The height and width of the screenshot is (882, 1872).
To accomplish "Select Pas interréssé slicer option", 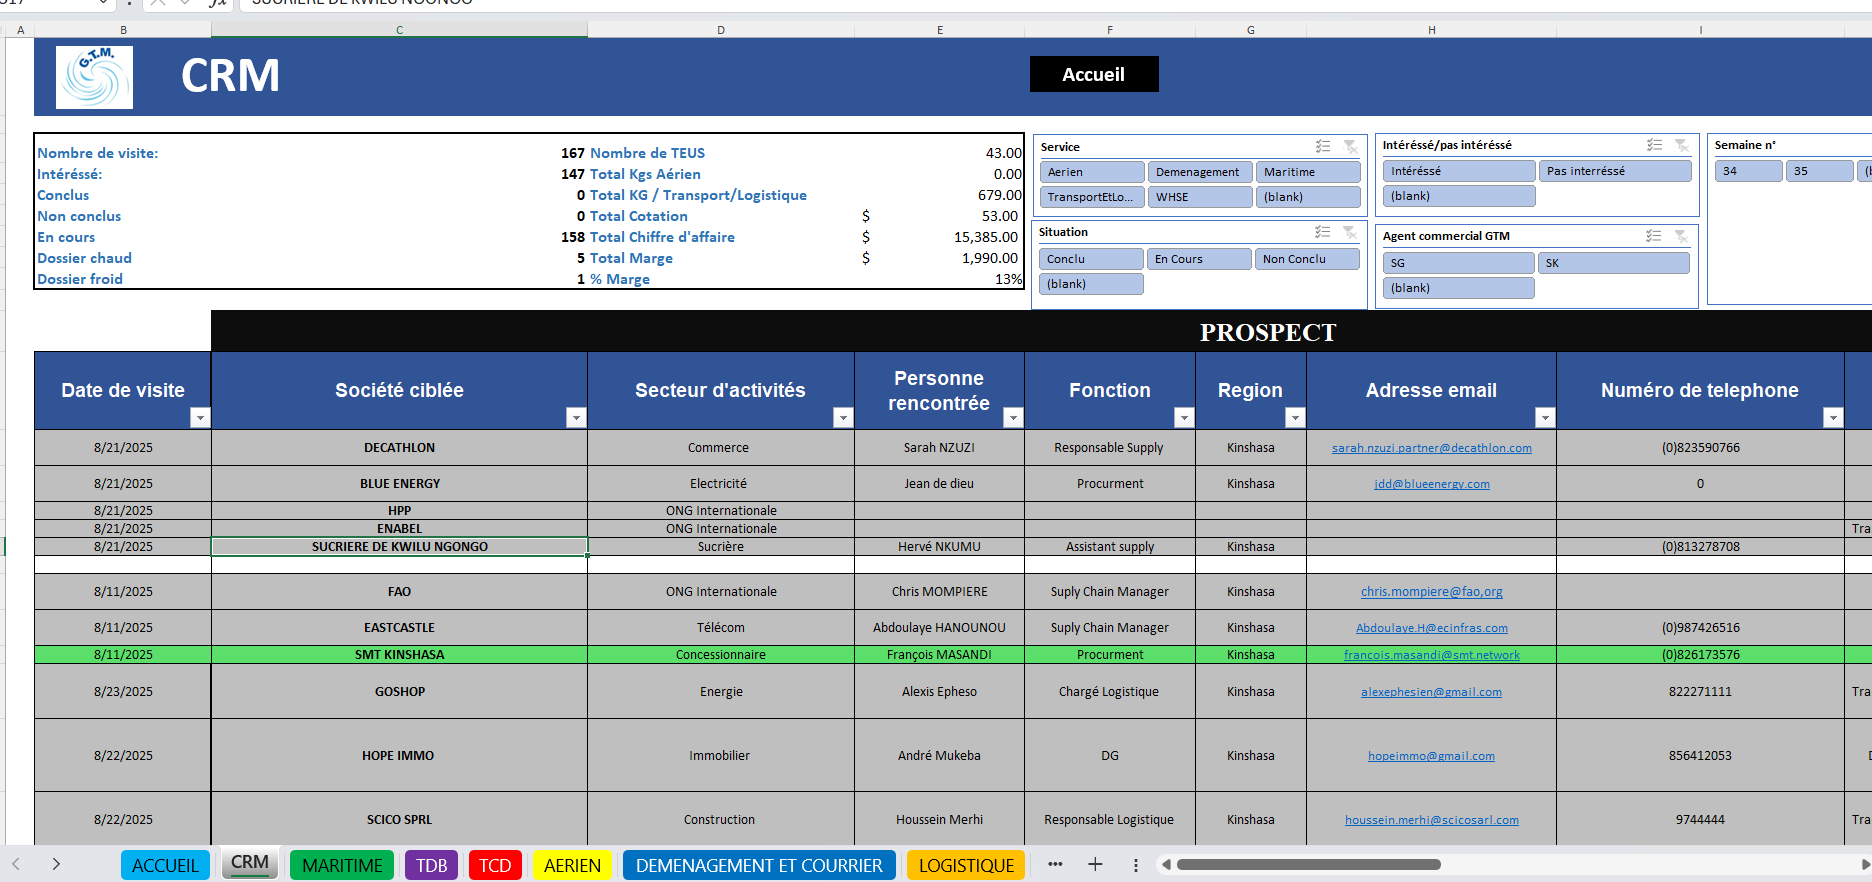I will click(1614, 171).
